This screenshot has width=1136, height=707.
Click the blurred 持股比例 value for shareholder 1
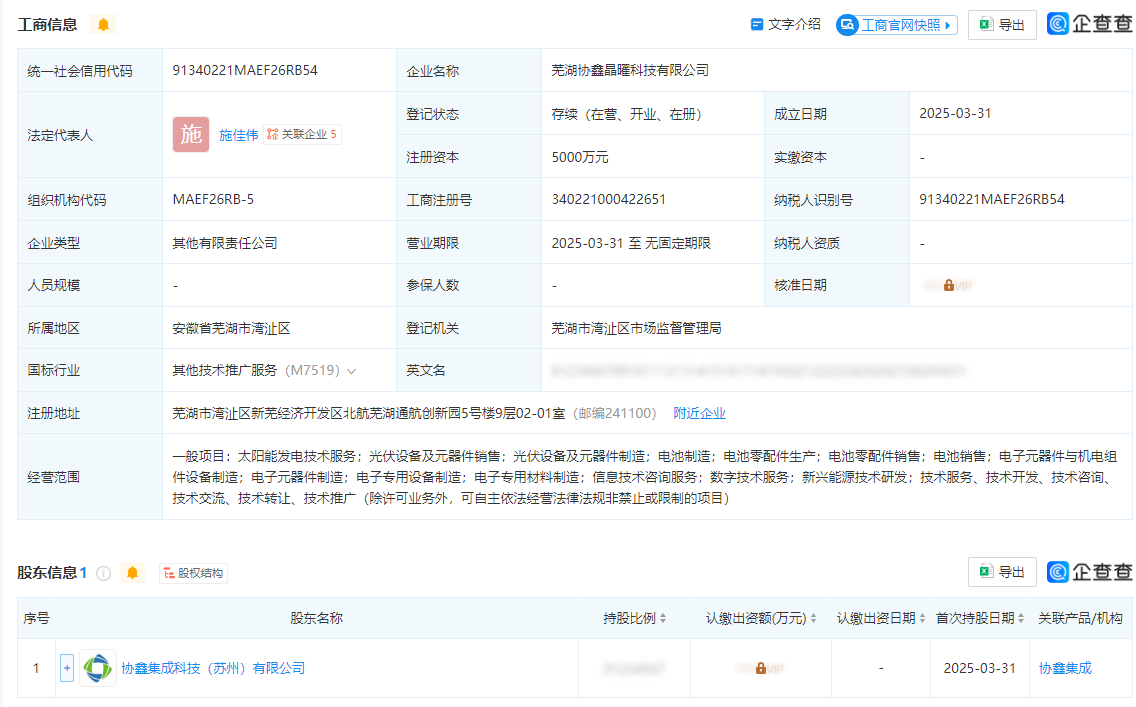coord(634,669)
